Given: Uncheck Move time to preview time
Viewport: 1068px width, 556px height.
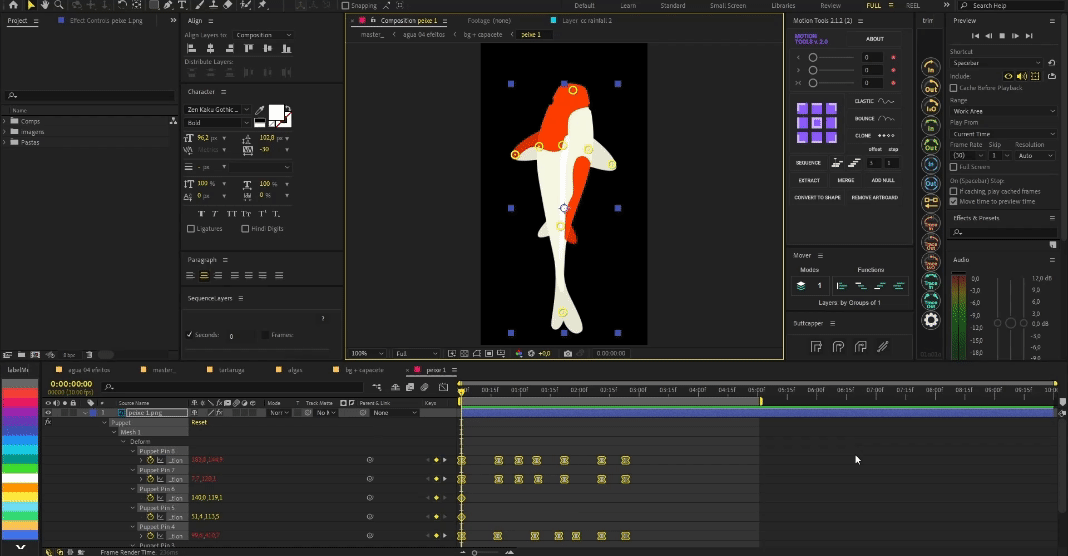Looking at the screenshot, I should 953,200.
